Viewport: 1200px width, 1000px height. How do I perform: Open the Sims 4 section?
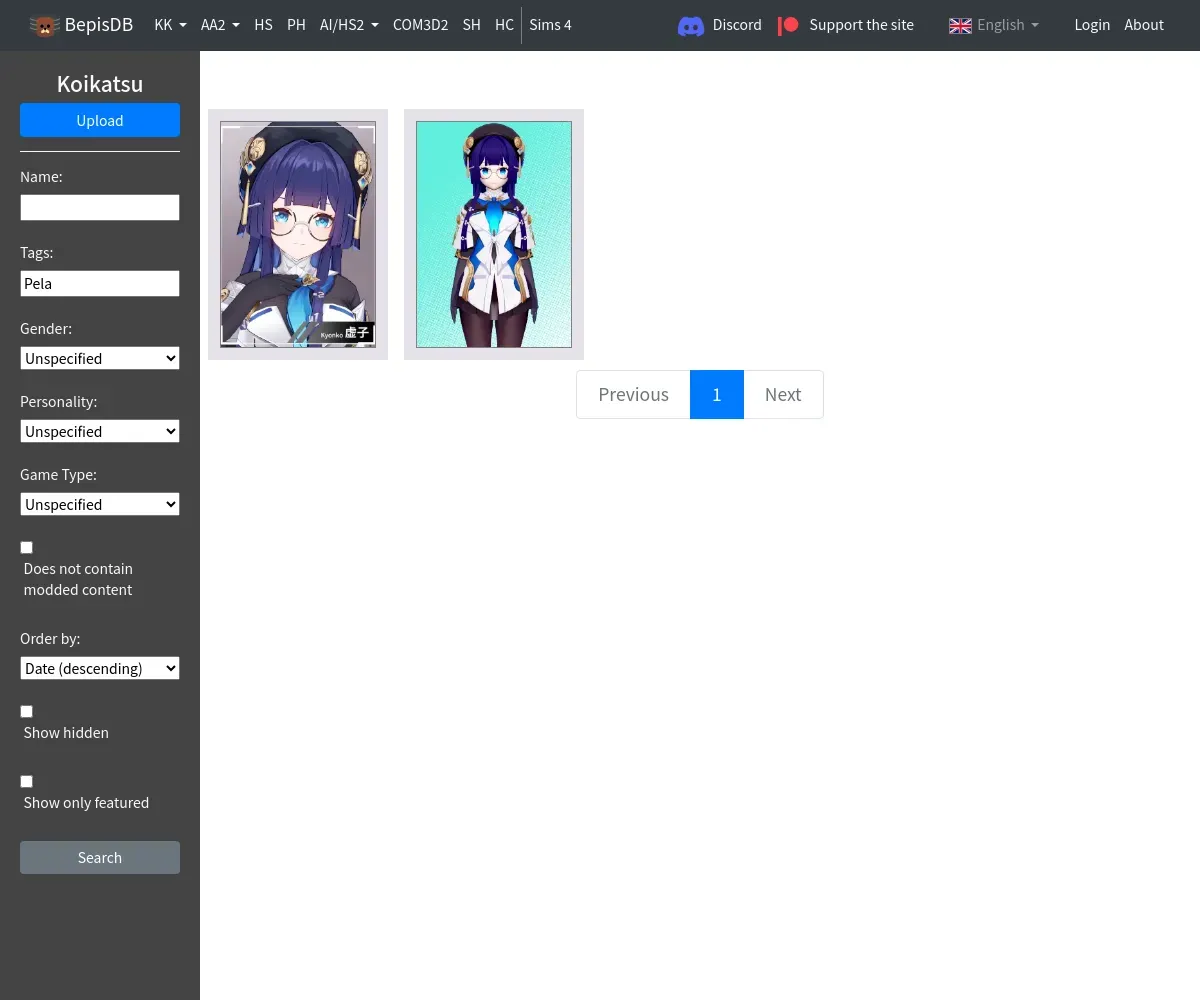point(550,25)
